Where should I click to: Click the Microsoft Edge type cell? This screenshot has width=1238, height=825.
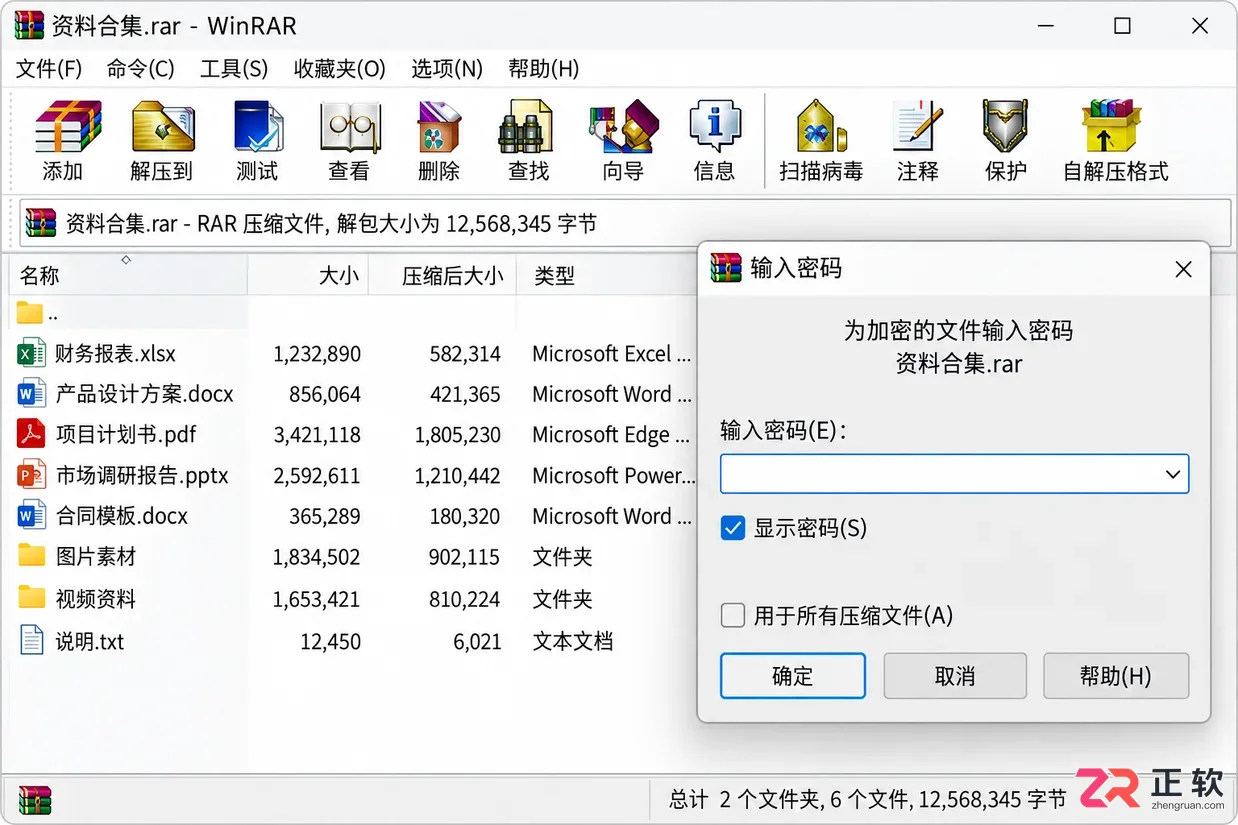611,434
